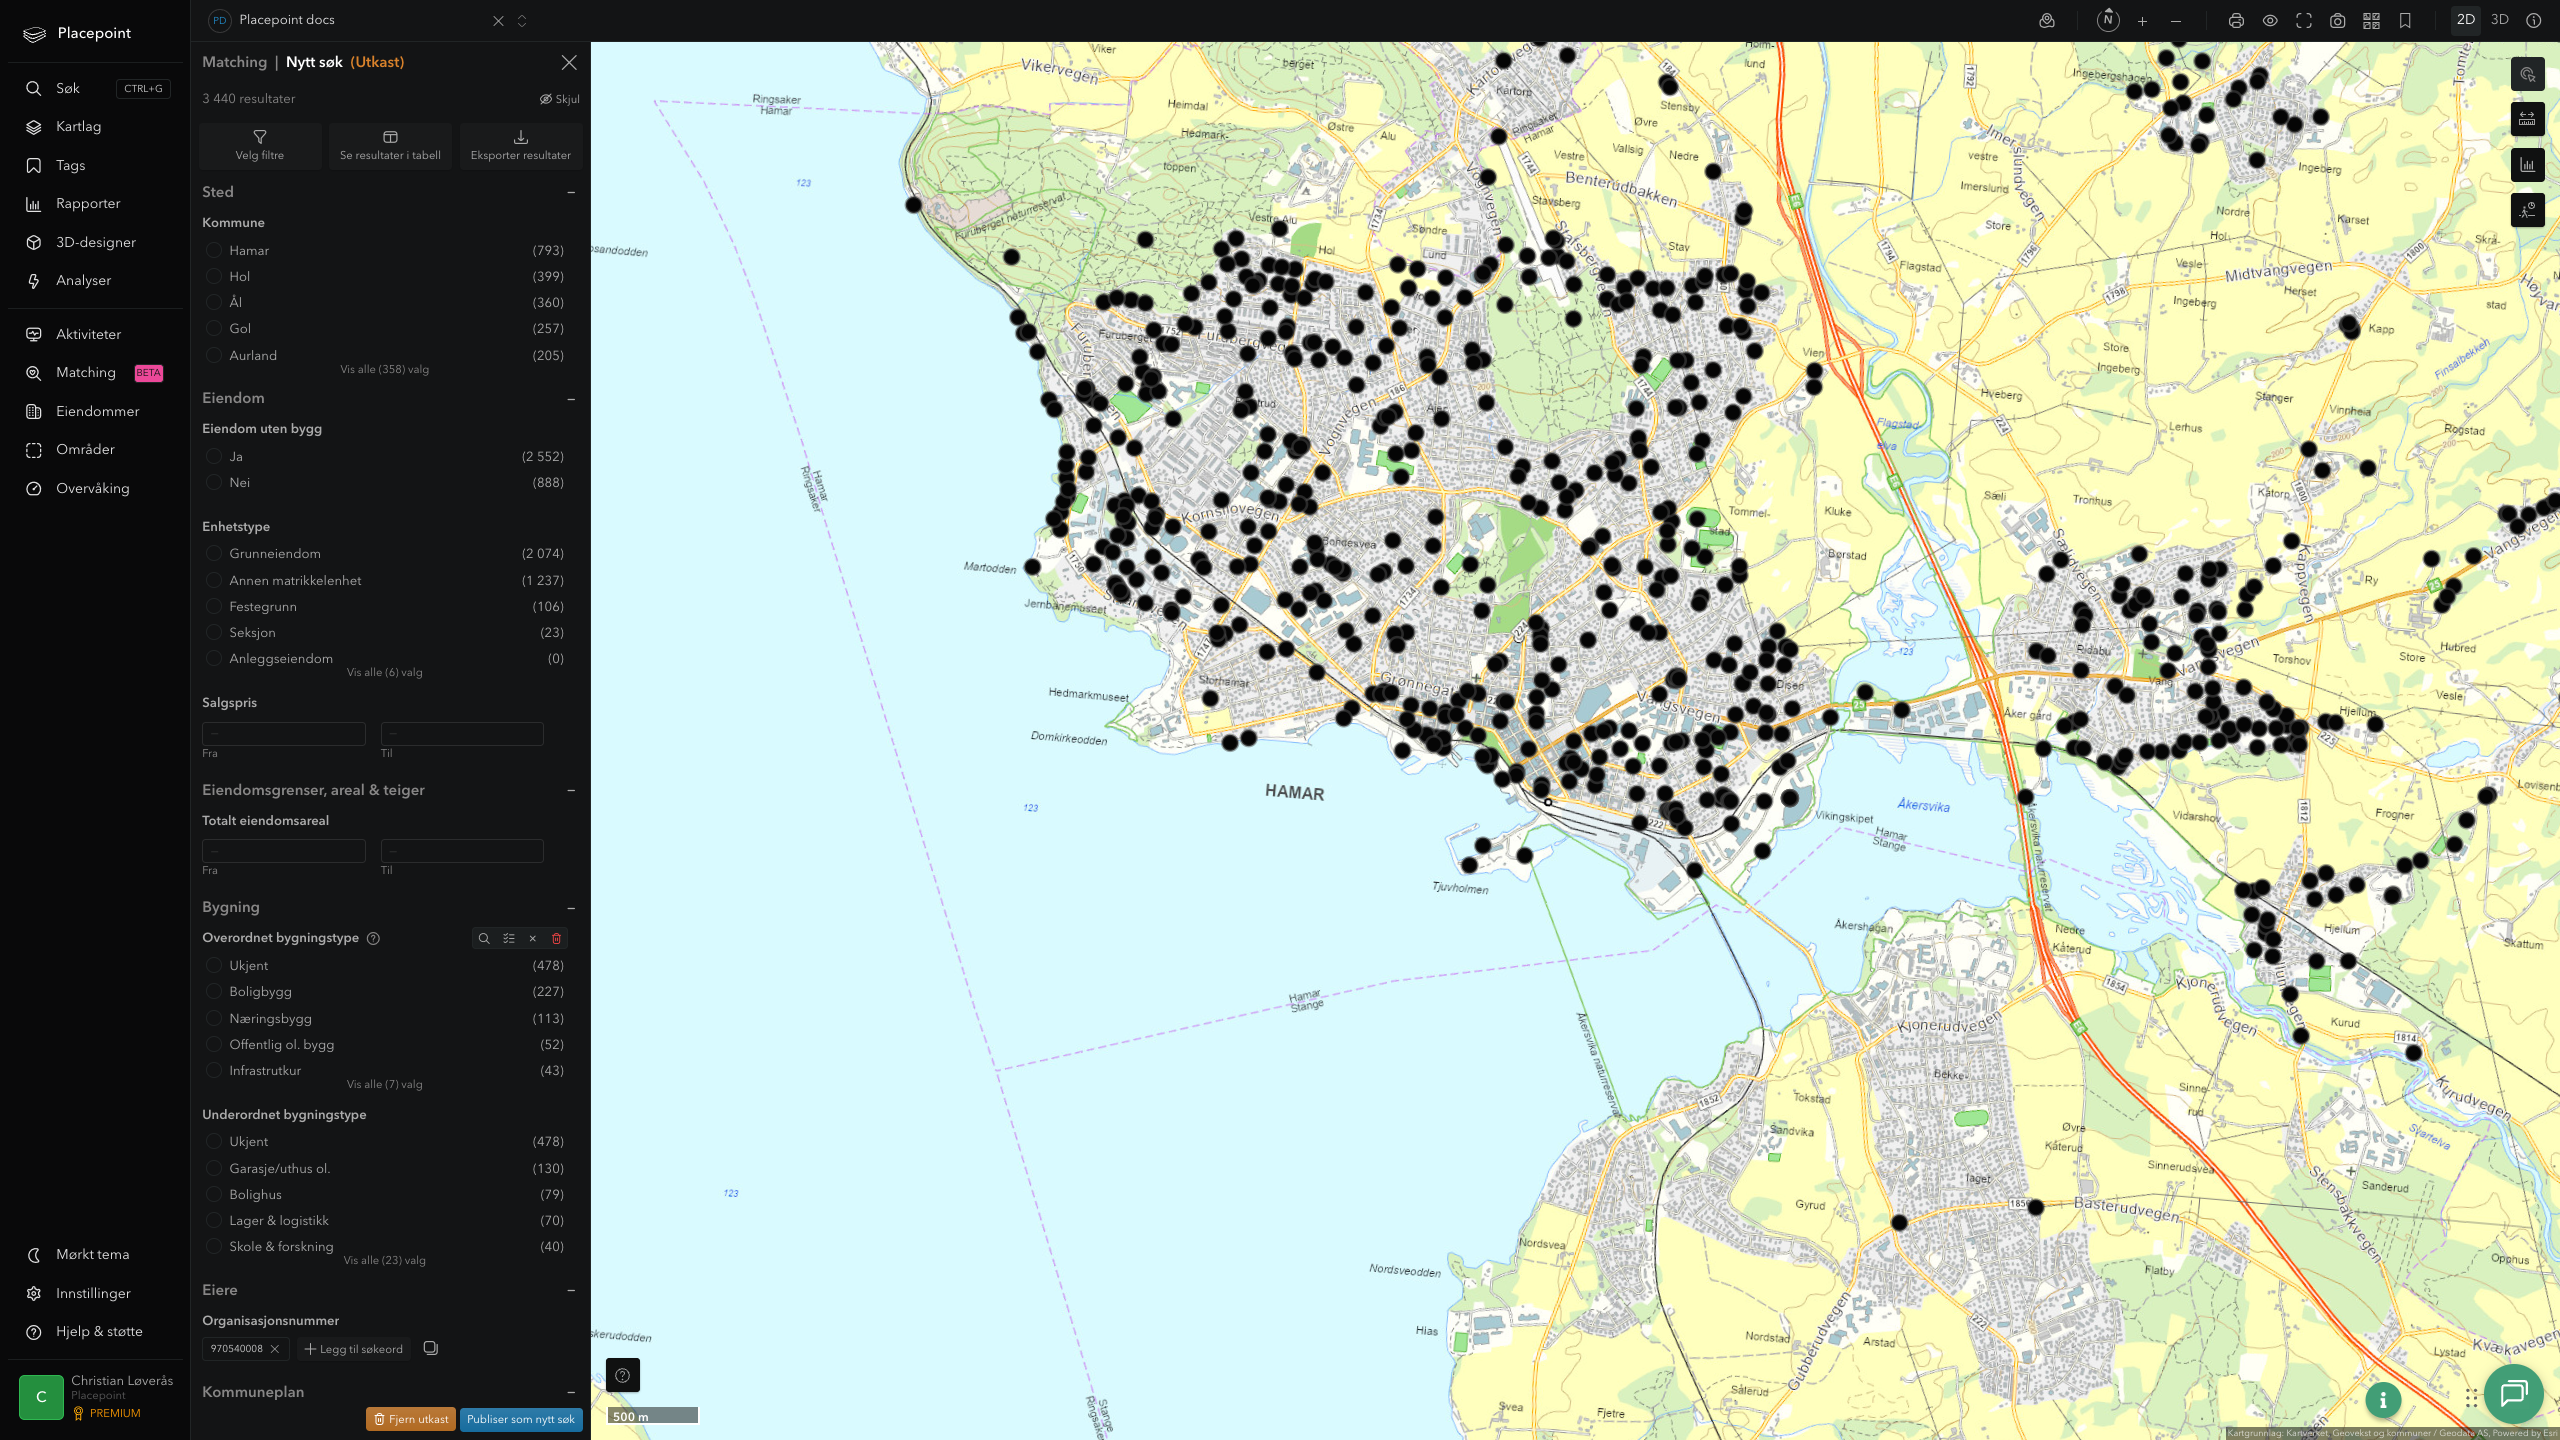Screen dimensions: 2560x1440
Task: Open 3D-designer in the sidebar
Action: 95,242
